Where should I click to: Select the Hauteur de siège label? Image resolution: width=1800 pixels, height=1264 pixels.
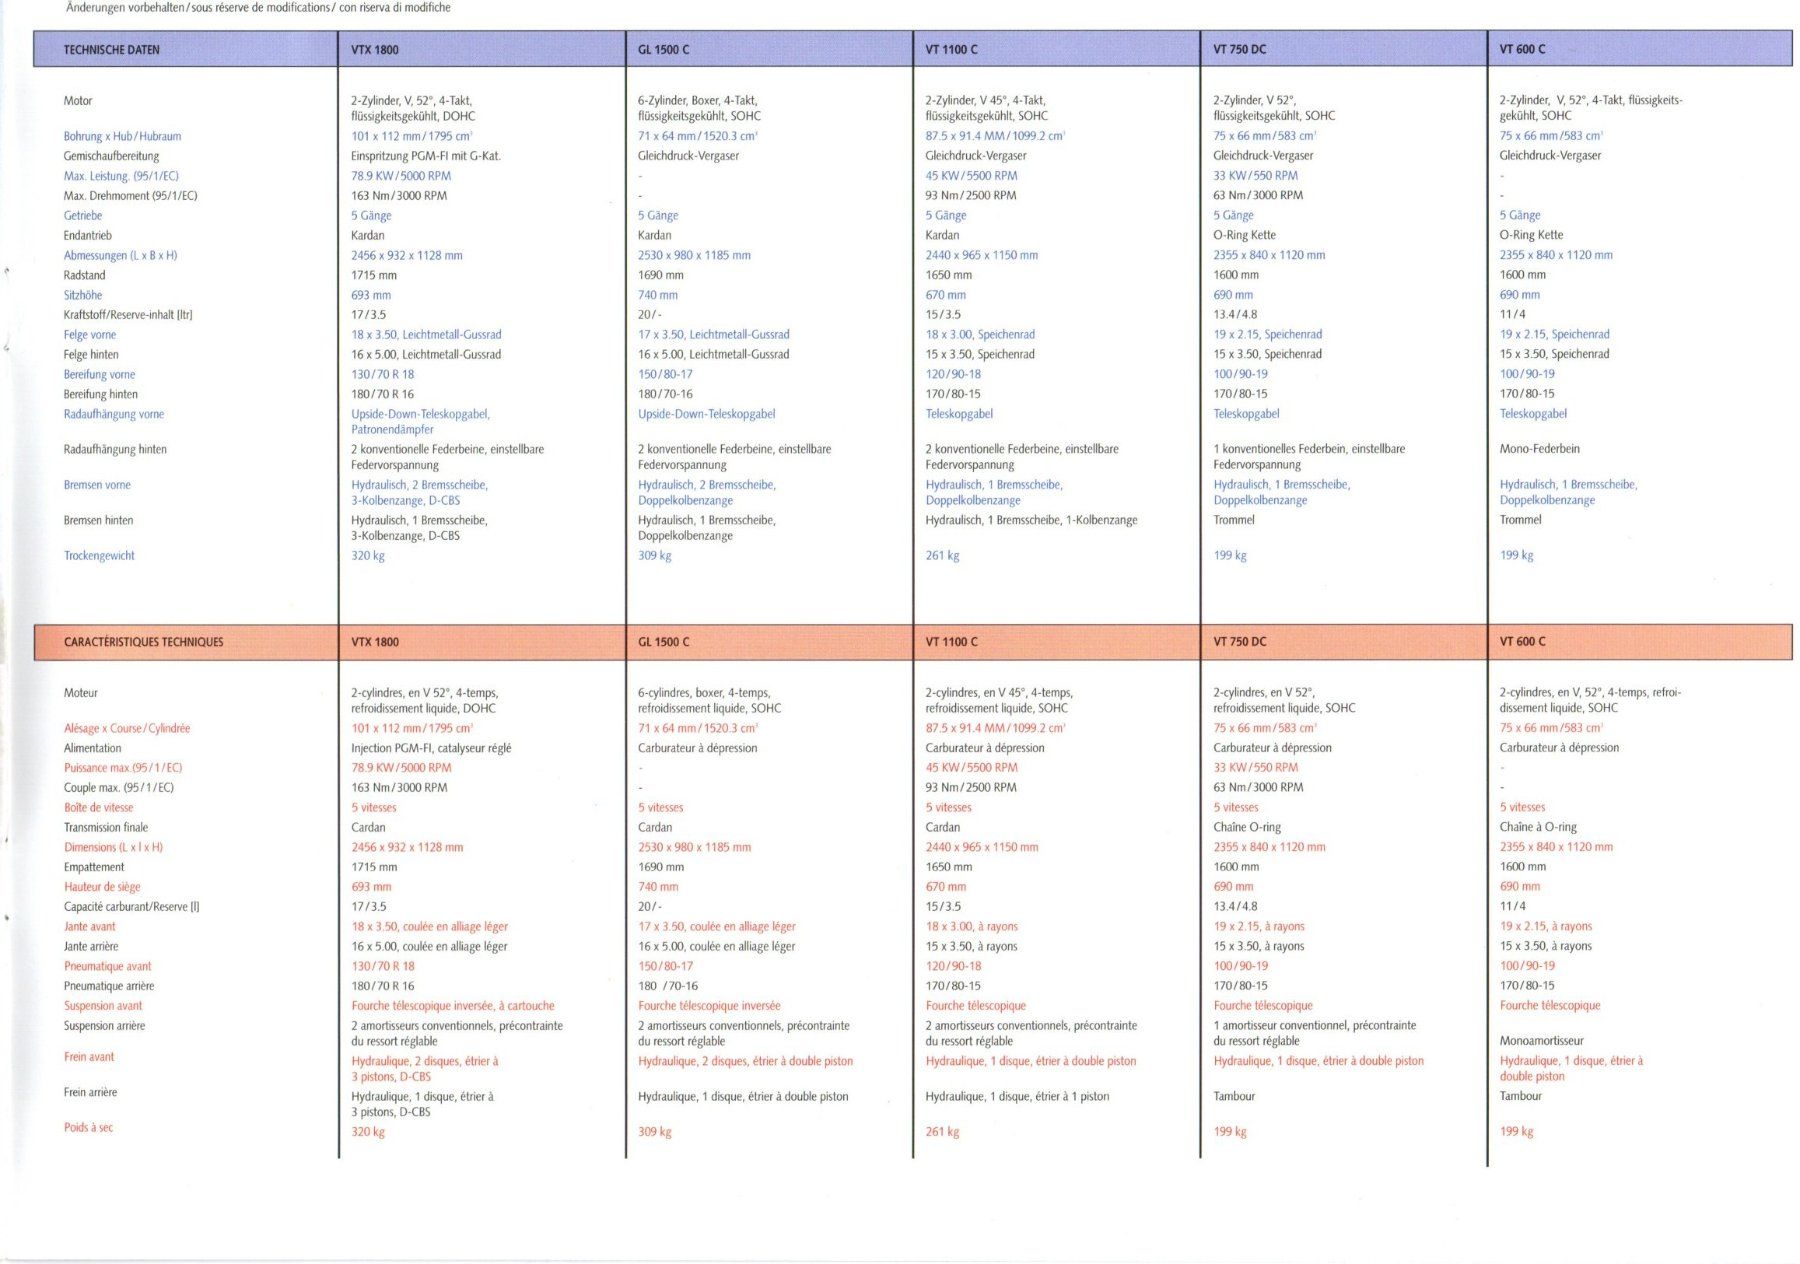(102, 887)
